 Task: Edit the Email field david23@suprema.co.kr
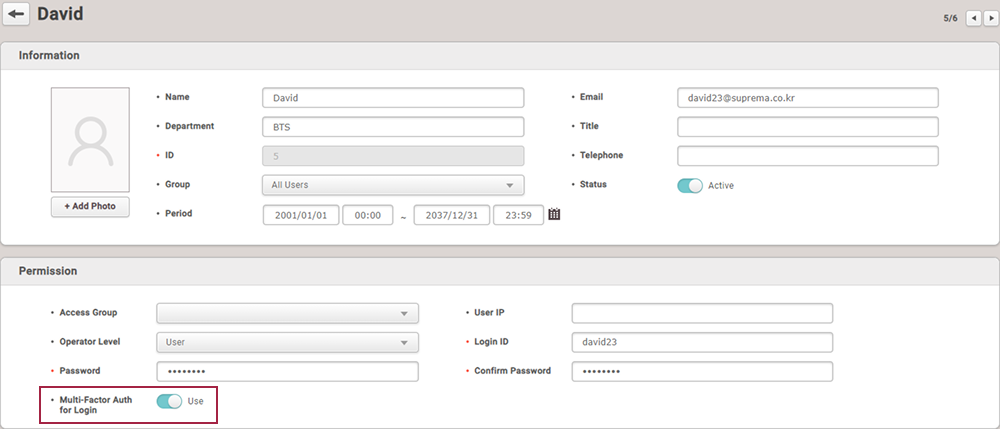point(808,98)
